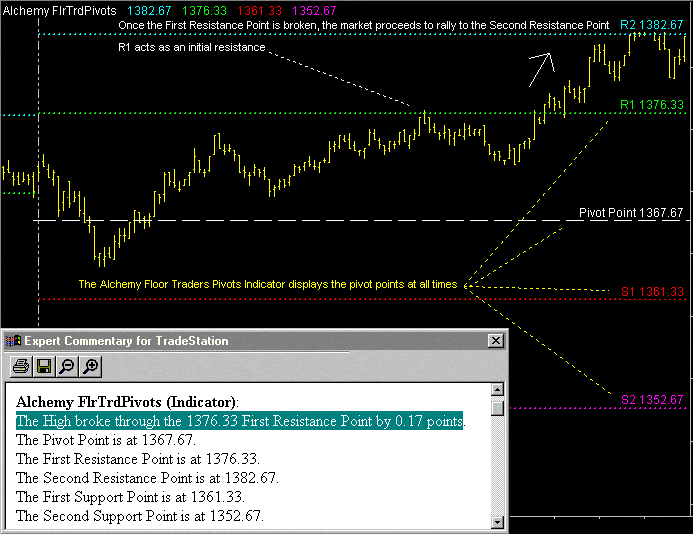
Task: Click the 'Alchemy FlrTrdPivots' indicator name
Action: (60, 11)
